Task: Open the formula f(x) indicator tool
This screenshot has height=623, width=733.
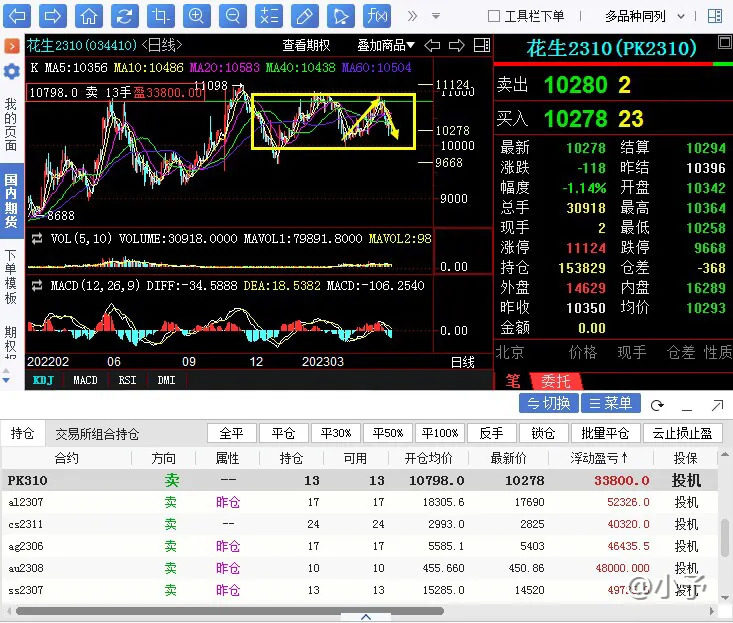Action: pyautogui.click(x=377, y=16)
